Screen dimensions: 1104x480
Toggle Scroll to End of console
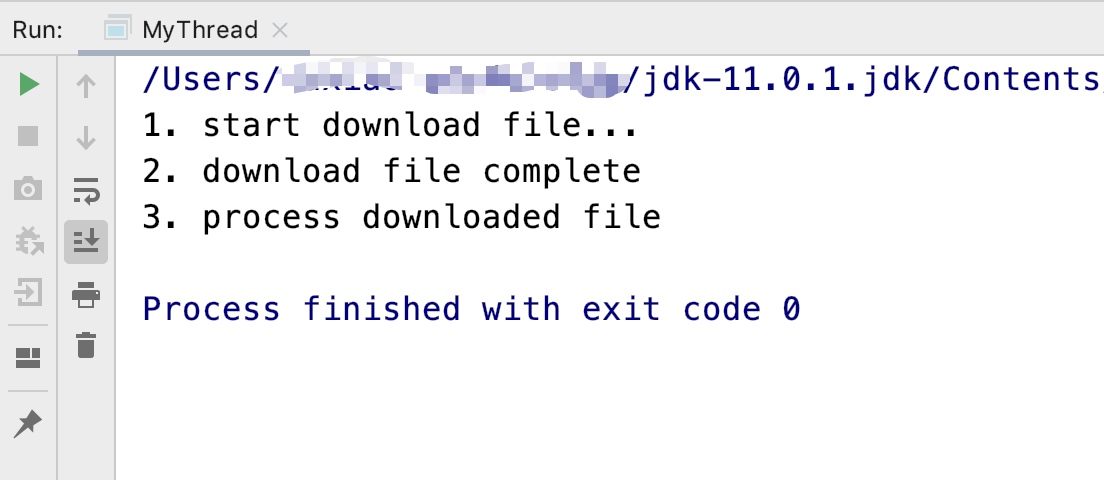86,242
